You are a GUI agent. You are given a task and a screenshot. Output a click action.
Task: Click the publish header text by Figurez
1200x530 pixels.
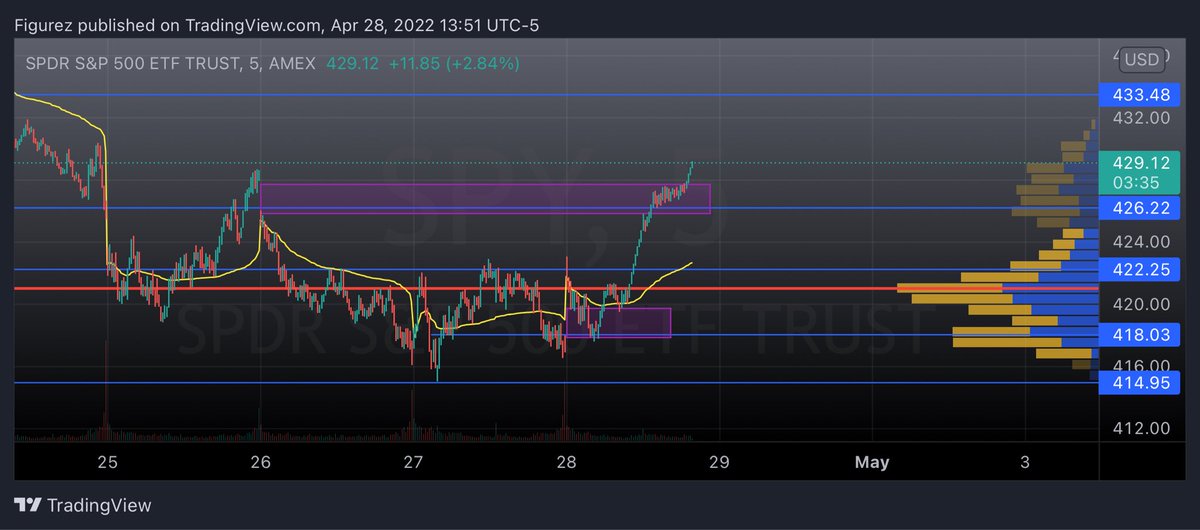277,25
